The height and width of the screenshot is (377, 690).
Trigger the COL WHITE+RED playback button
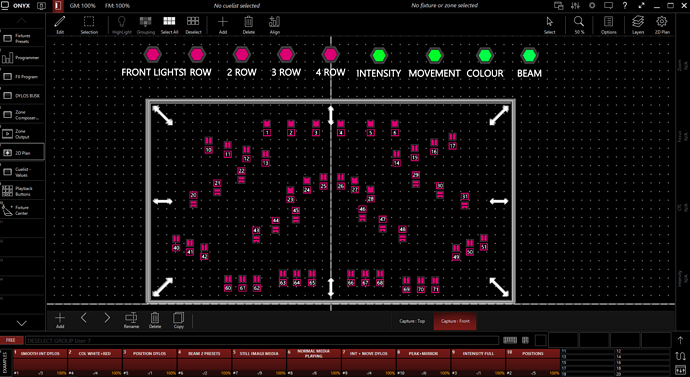point(95,362)
